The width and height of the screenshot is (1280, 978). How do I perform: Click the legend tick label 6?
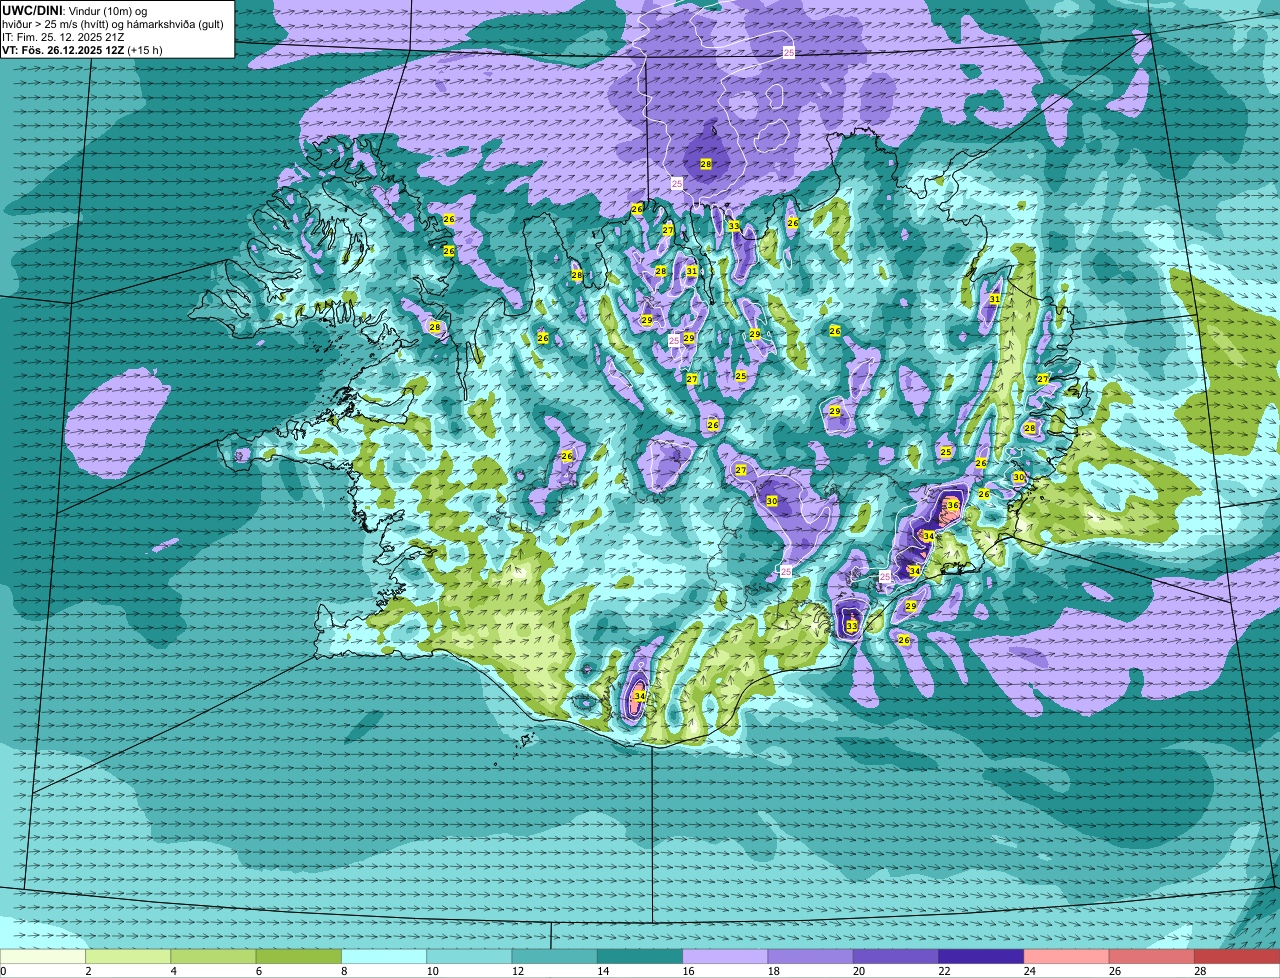pyautogui.click(x=259, y=971)
